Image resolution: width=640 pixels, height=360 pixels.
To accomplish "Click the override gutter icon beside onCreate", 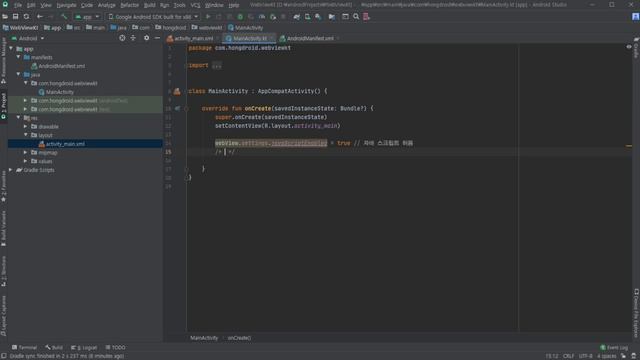I will click(x=177, y=109).
